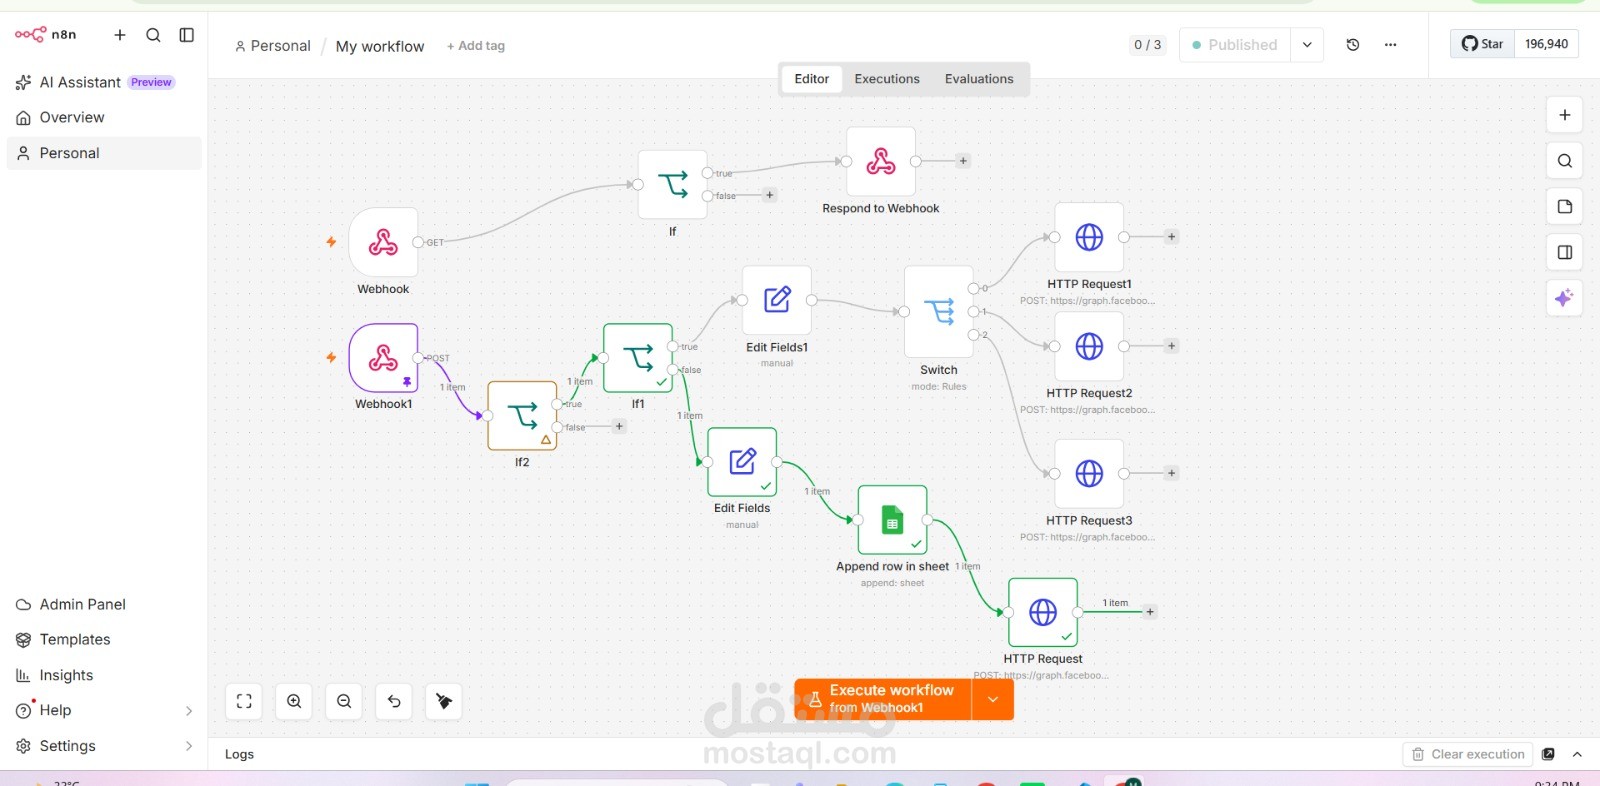Switch to the Executions tab
The image size is (1600, 786).
pyautogui.click(x=887, y=79)
